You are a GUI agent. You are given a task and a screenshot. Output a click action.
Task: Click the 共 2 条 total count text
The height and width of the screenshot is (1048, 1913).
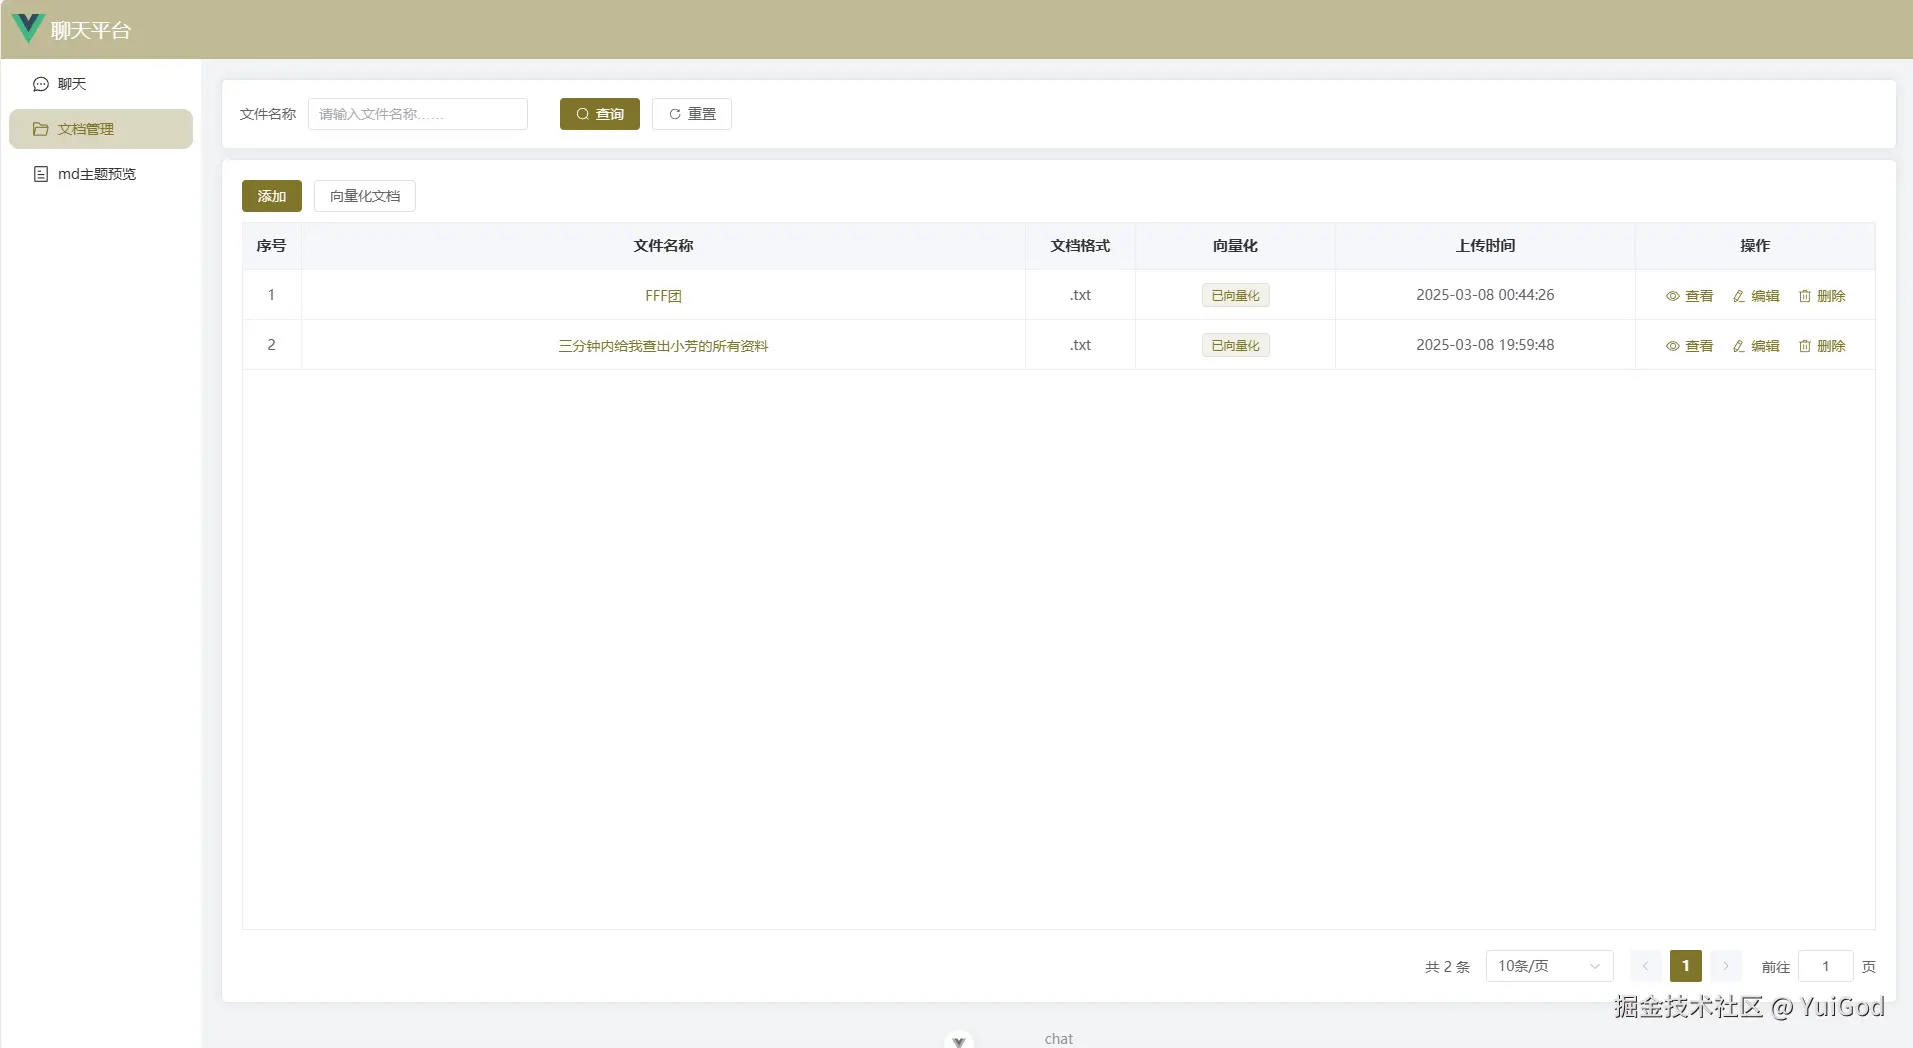(1447, 967)
